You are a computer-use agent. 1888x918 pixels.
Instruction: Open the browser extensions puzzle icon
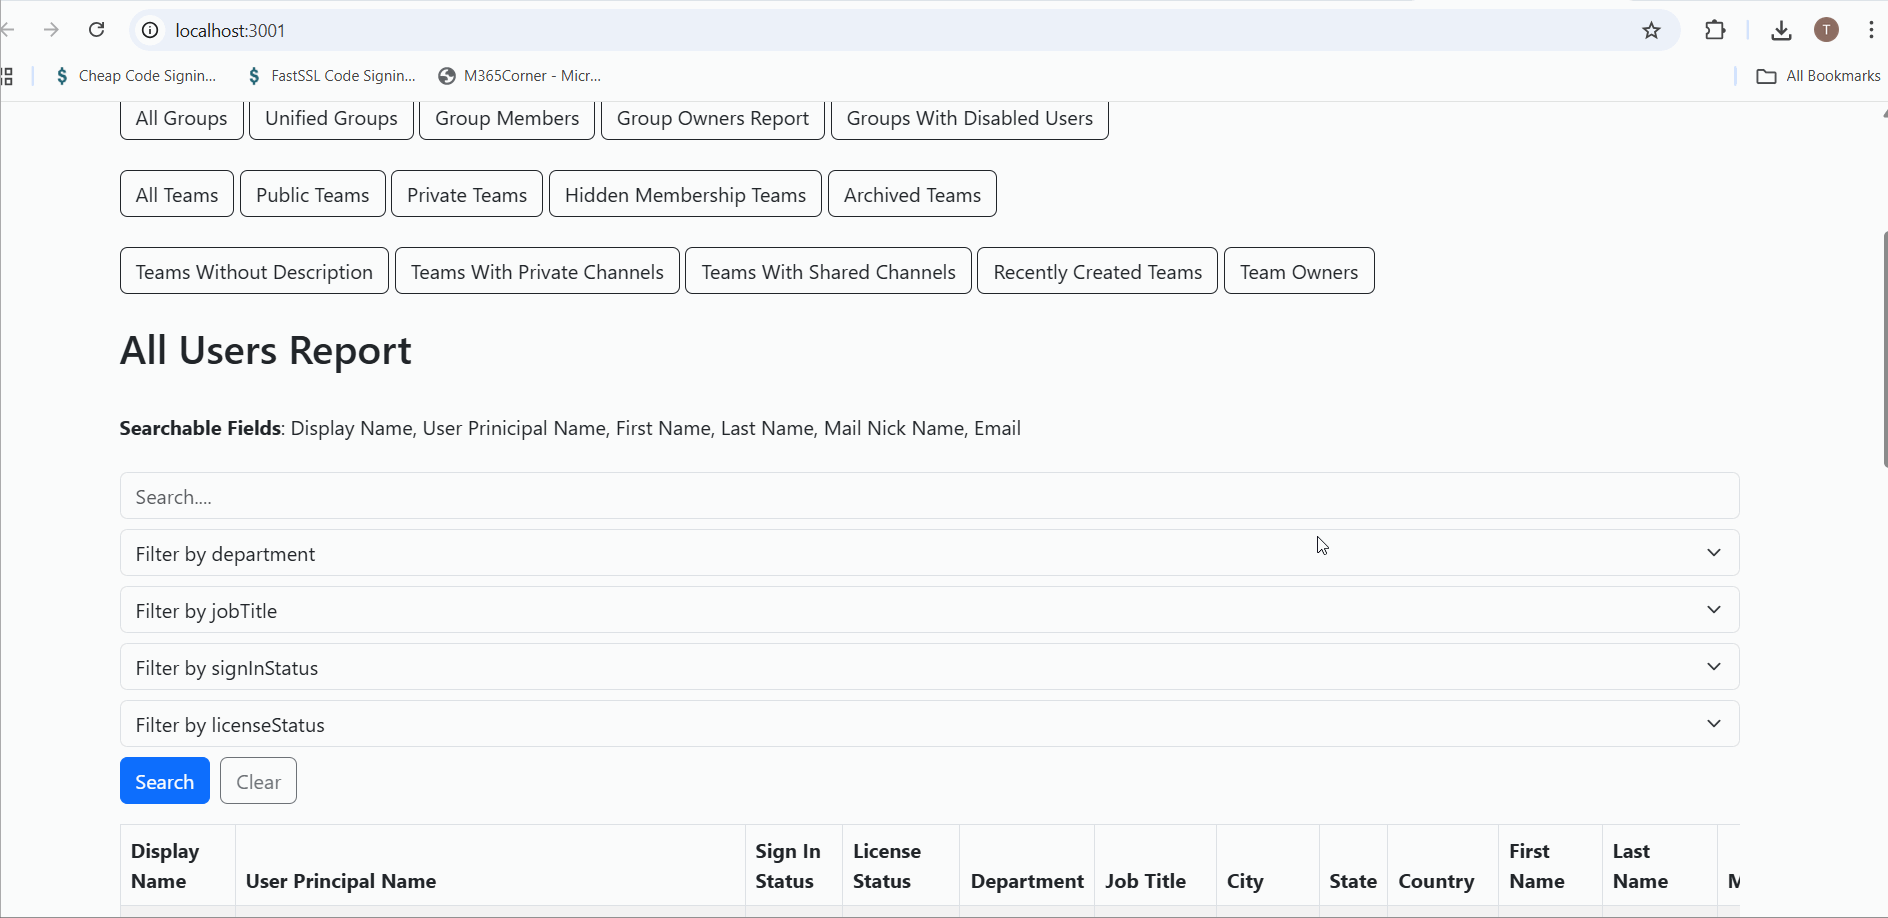(1715, 30)
